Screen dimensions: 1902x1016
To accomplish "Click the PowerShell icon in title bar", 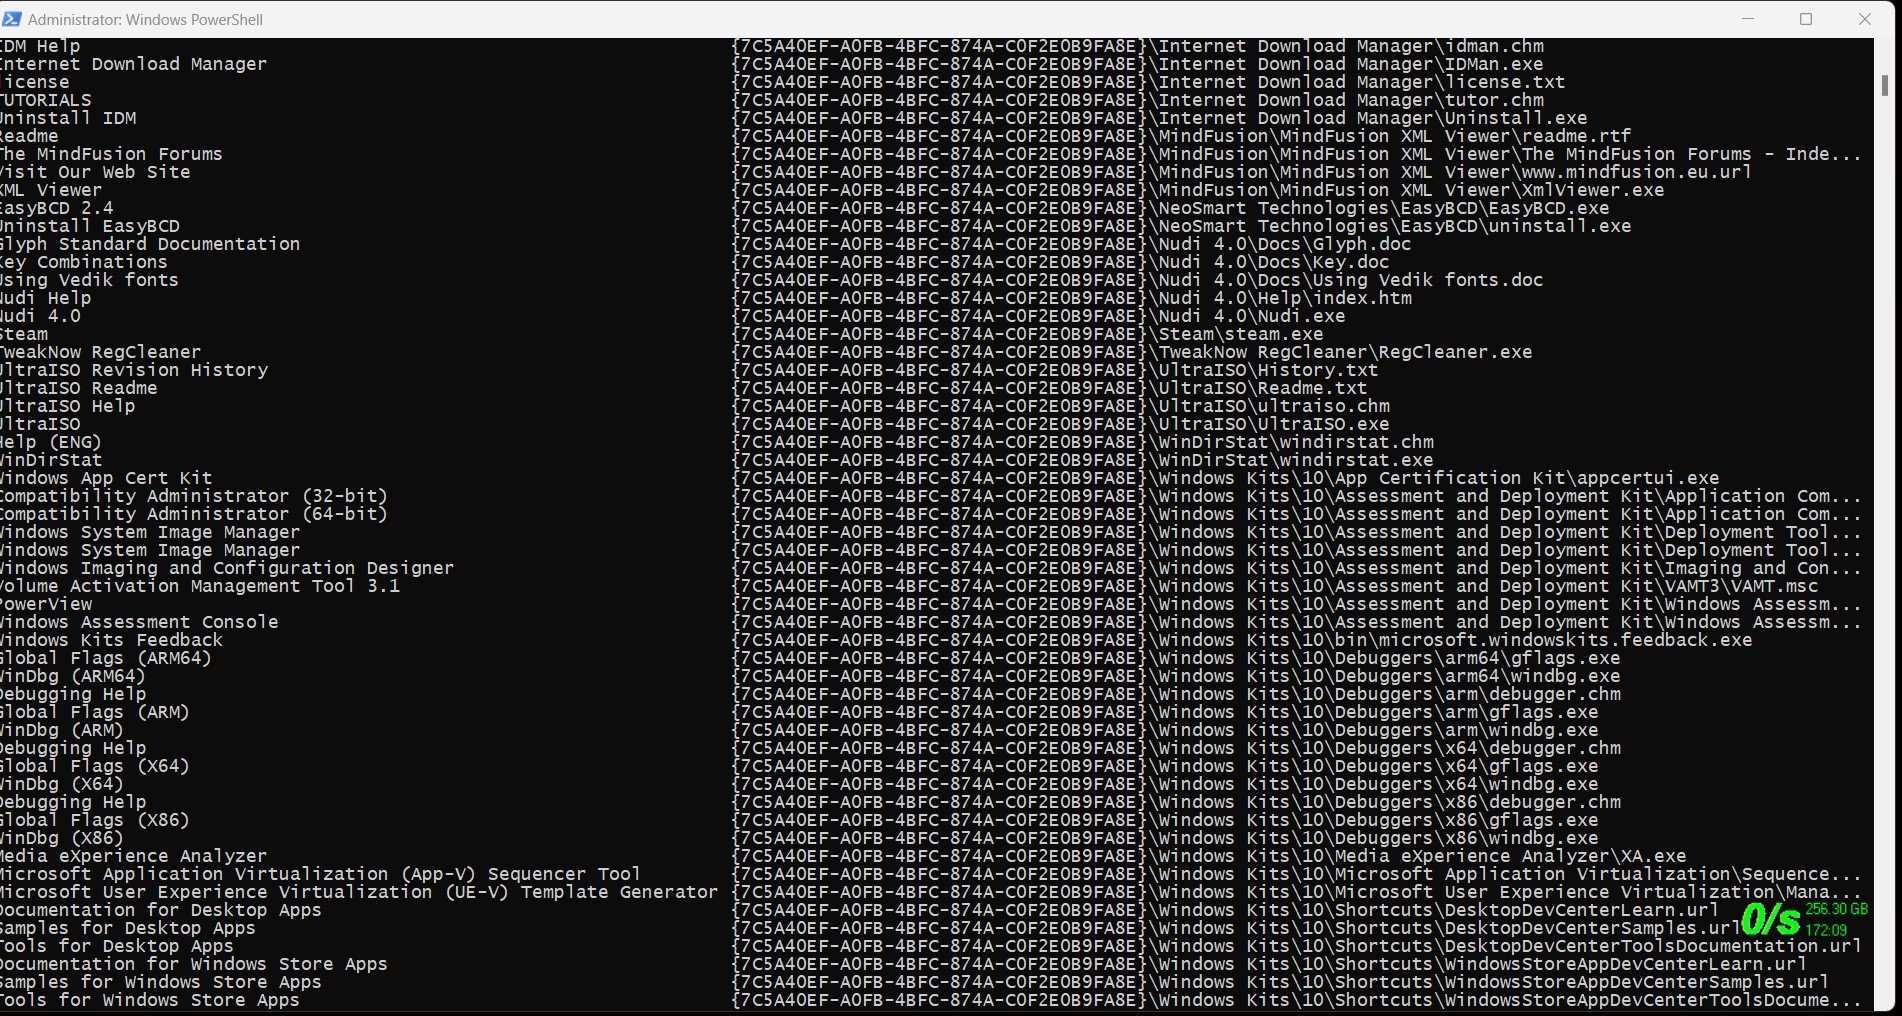I will click(11, 19).
